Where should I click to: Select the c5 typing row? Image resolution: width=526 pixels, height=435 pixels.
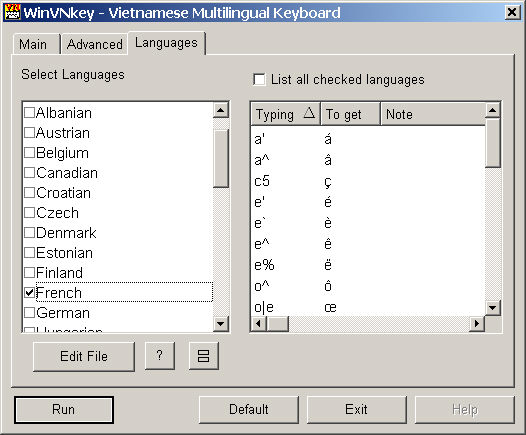[368, 181]
